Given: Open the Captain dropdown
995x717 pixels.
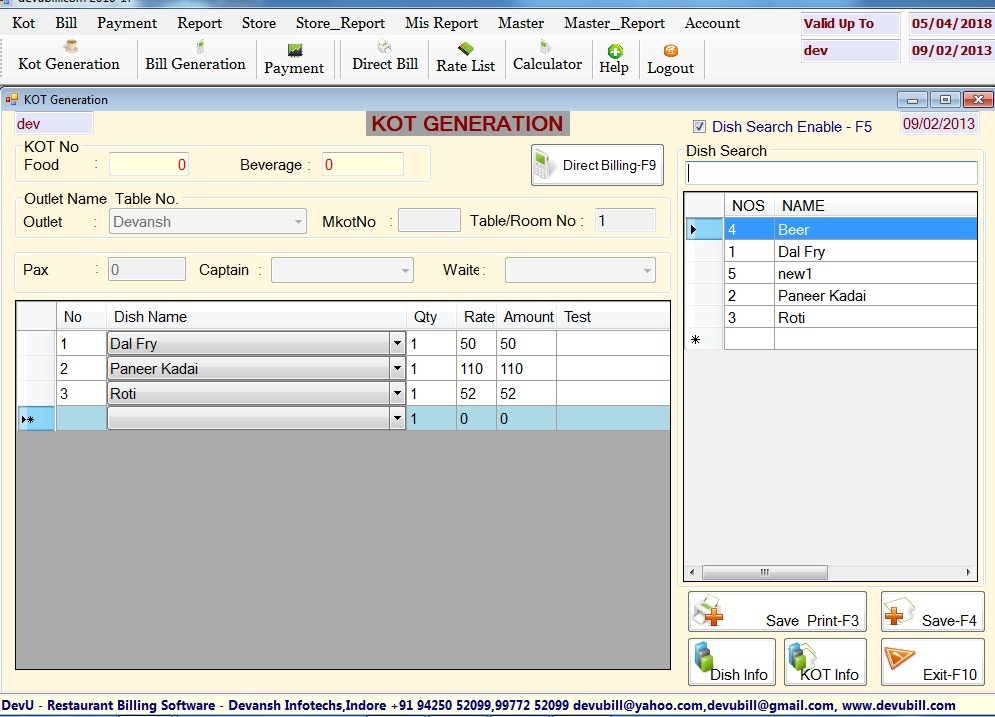Looking at the screenshot, I should 404,270.
